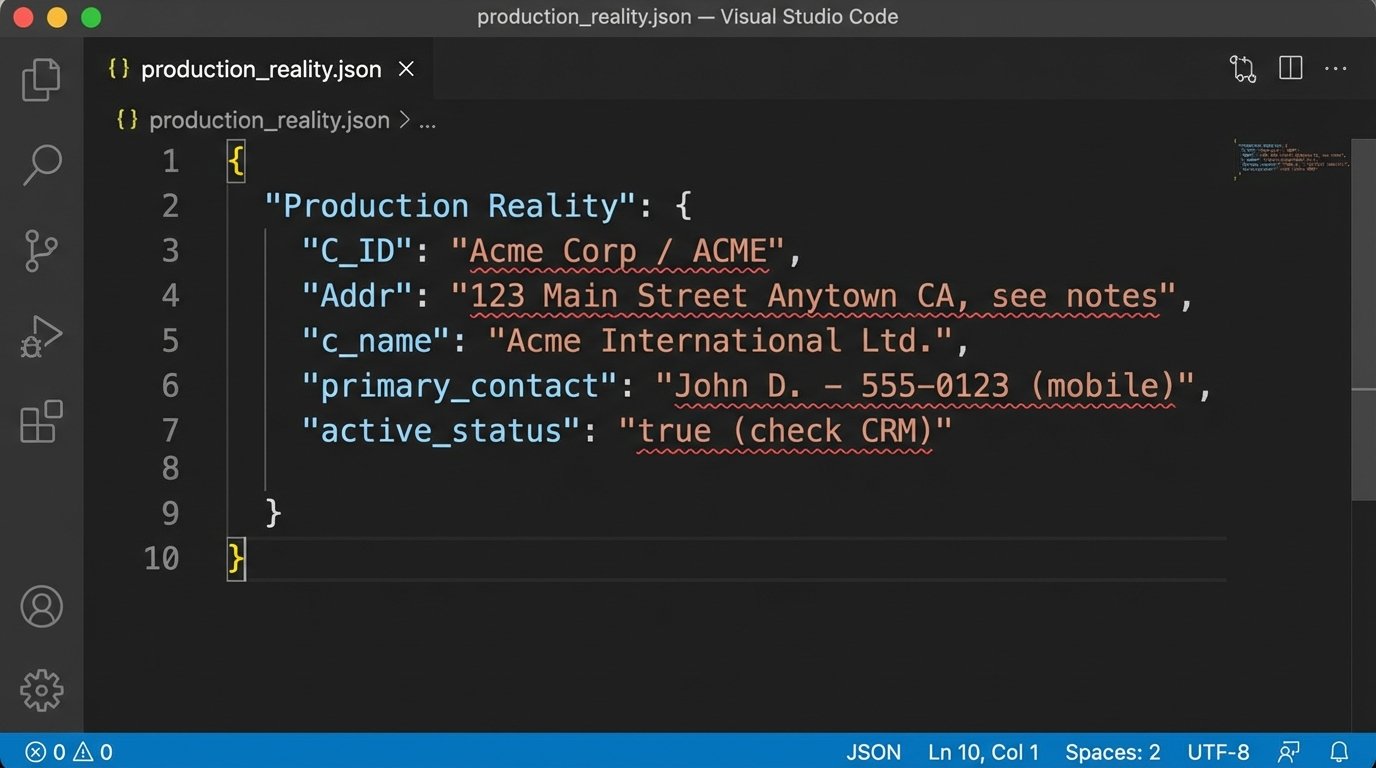Click production_reality.json in the breadcrumb
Viewport: 1376px width, 768px height.
coord(268,120)
